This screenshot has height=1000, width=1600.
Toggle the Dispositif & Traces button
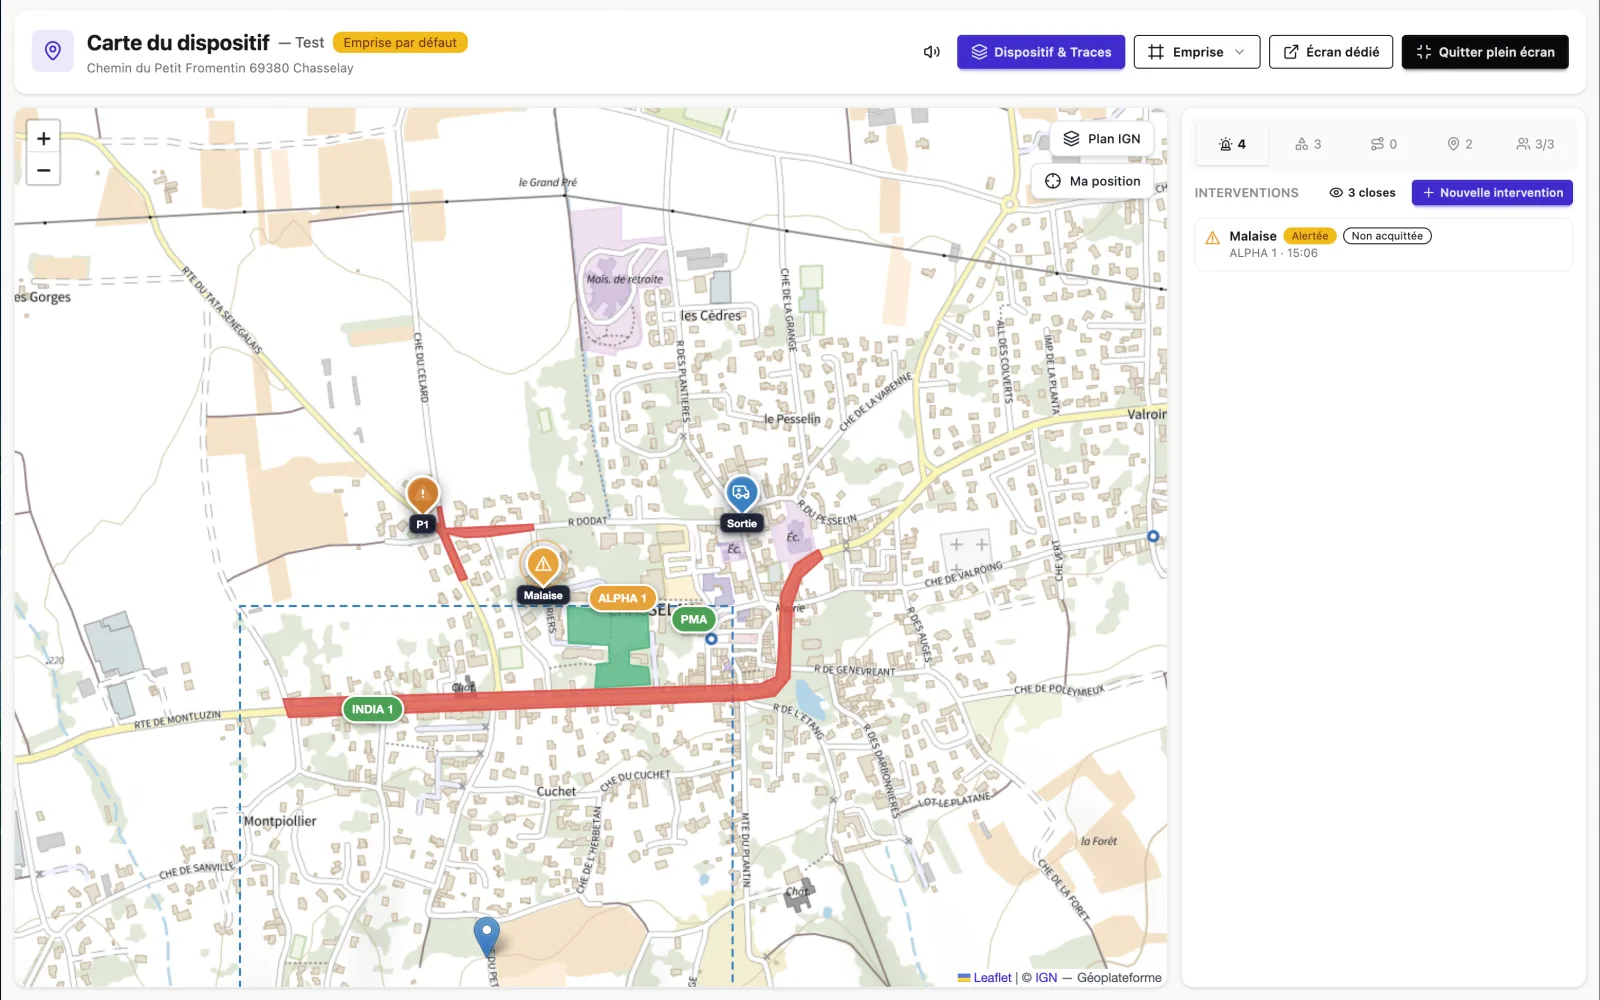[1041, 52]
